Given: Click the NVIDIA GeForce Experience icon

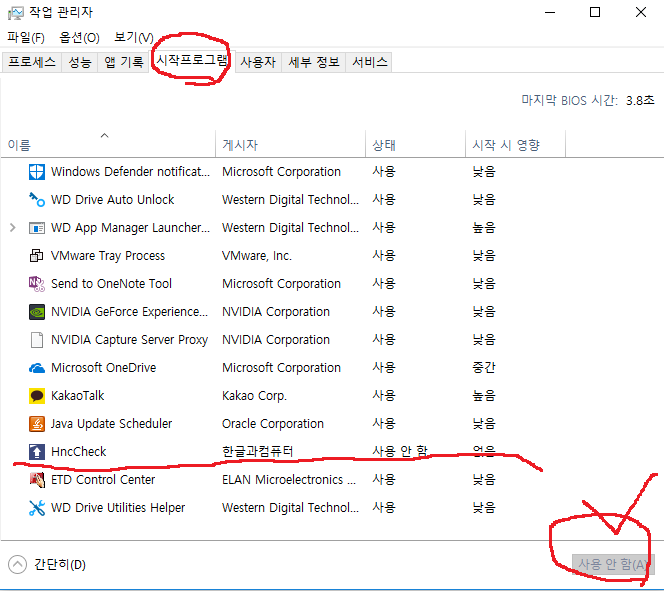Looking at the screenshot, I should coord(37,312).
